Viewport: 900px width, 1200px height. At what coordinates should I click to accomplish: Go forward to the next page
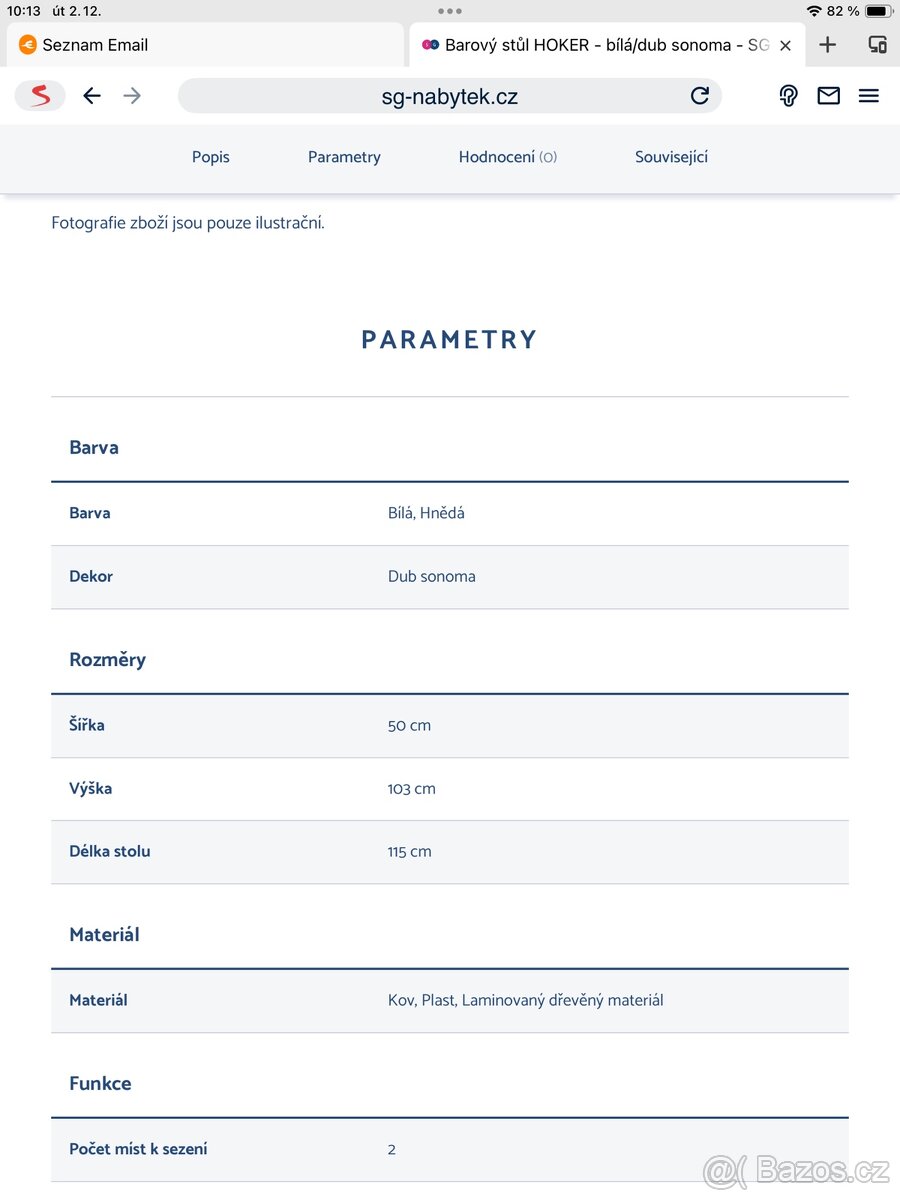[132, 96]
